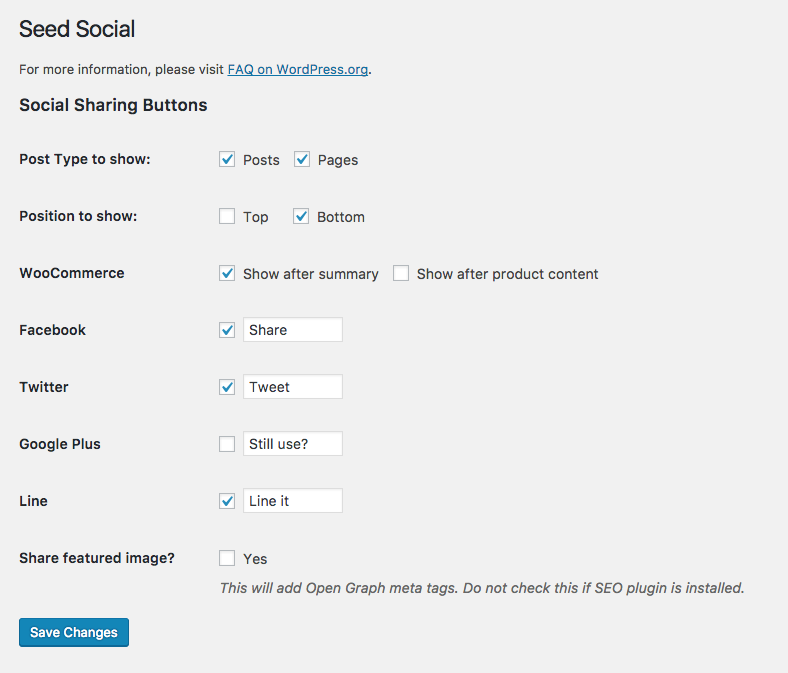Enable the Top position checkbox
788x673 pixels.
[227, 216]
